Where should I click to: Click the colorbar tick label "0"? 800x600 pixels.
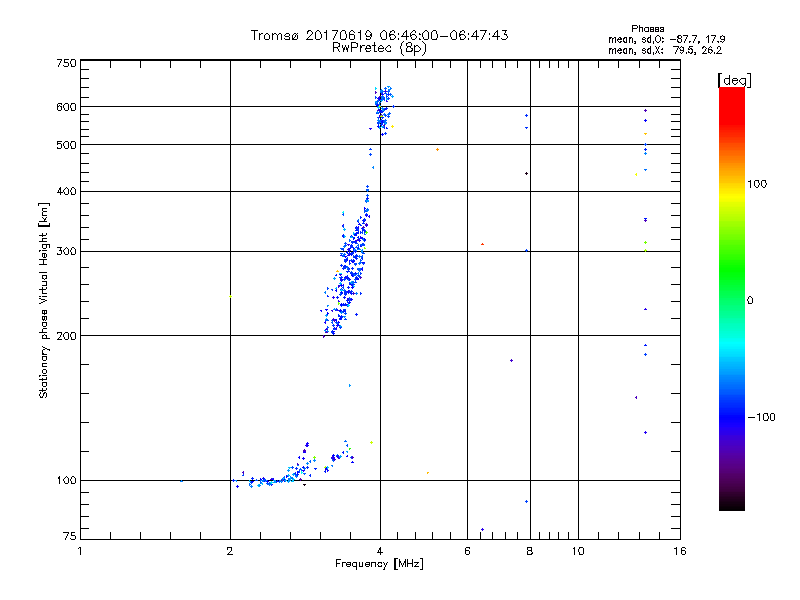coord(749,300)
